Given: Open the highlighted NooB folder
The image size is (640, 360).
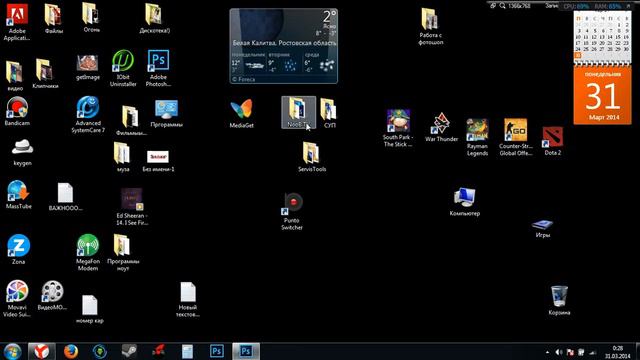Looking at the screenshot, I should point(298,112).
